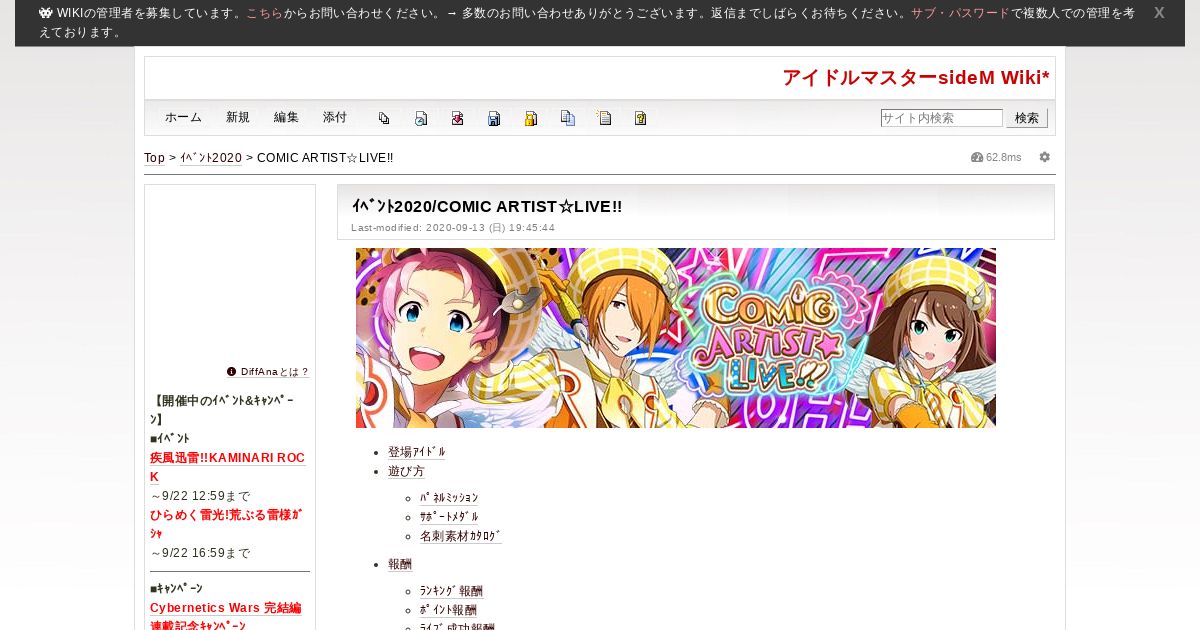Jump to the ﾗﾝｷﾝｸﾞ報酬 subsection
The height and width of the screenshot is (630, 1200).
(x=451, y=591)
